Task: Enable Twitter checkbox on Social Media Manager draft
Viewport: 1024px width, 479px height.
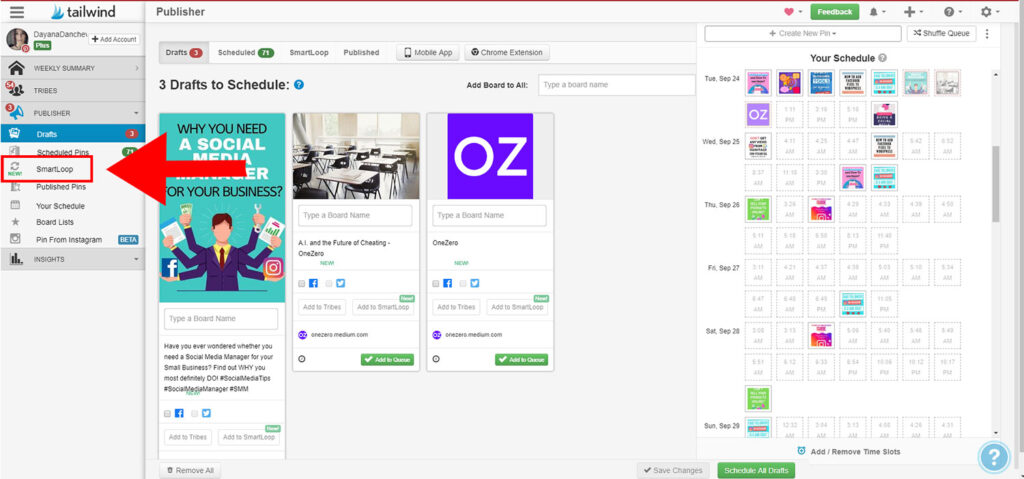Action: point(195,414)
